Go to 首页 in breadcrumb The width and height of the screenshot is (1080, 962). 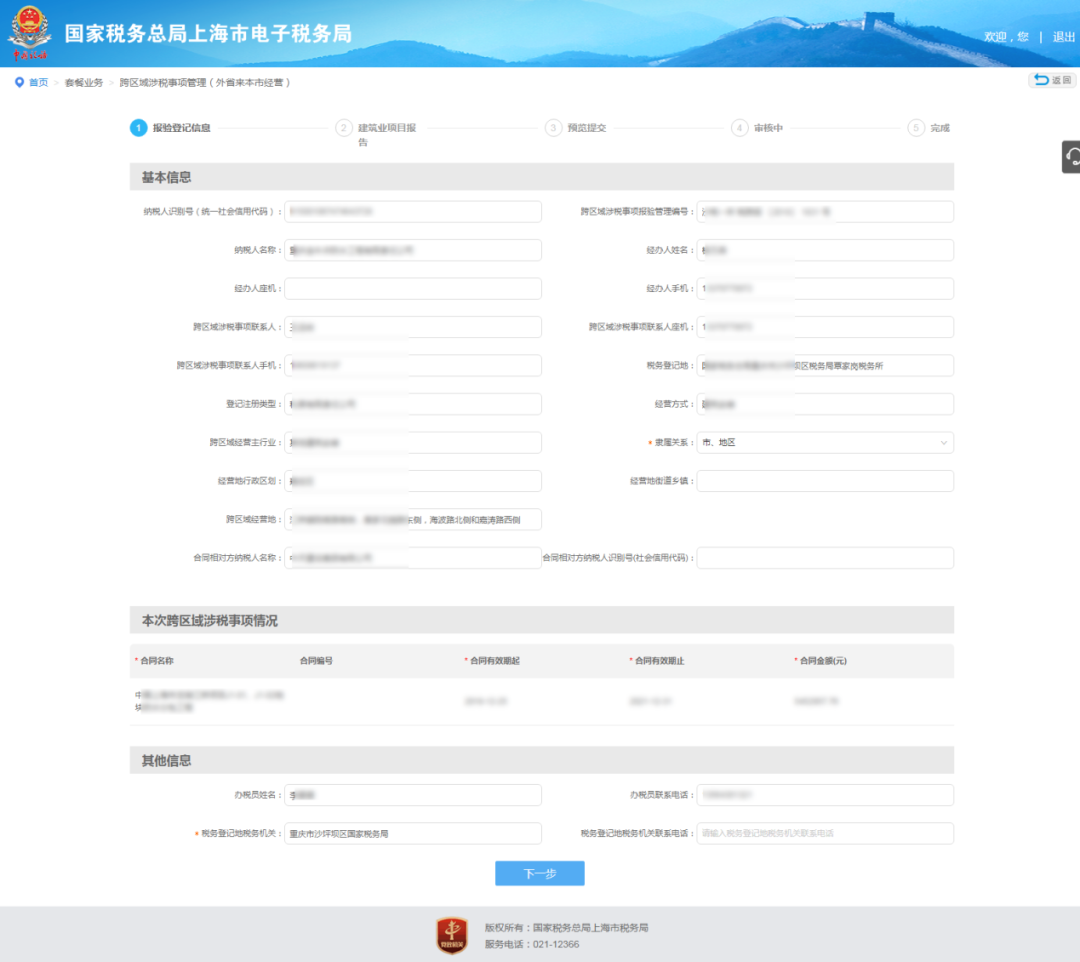pyautogui.click(x=39, y=83)
